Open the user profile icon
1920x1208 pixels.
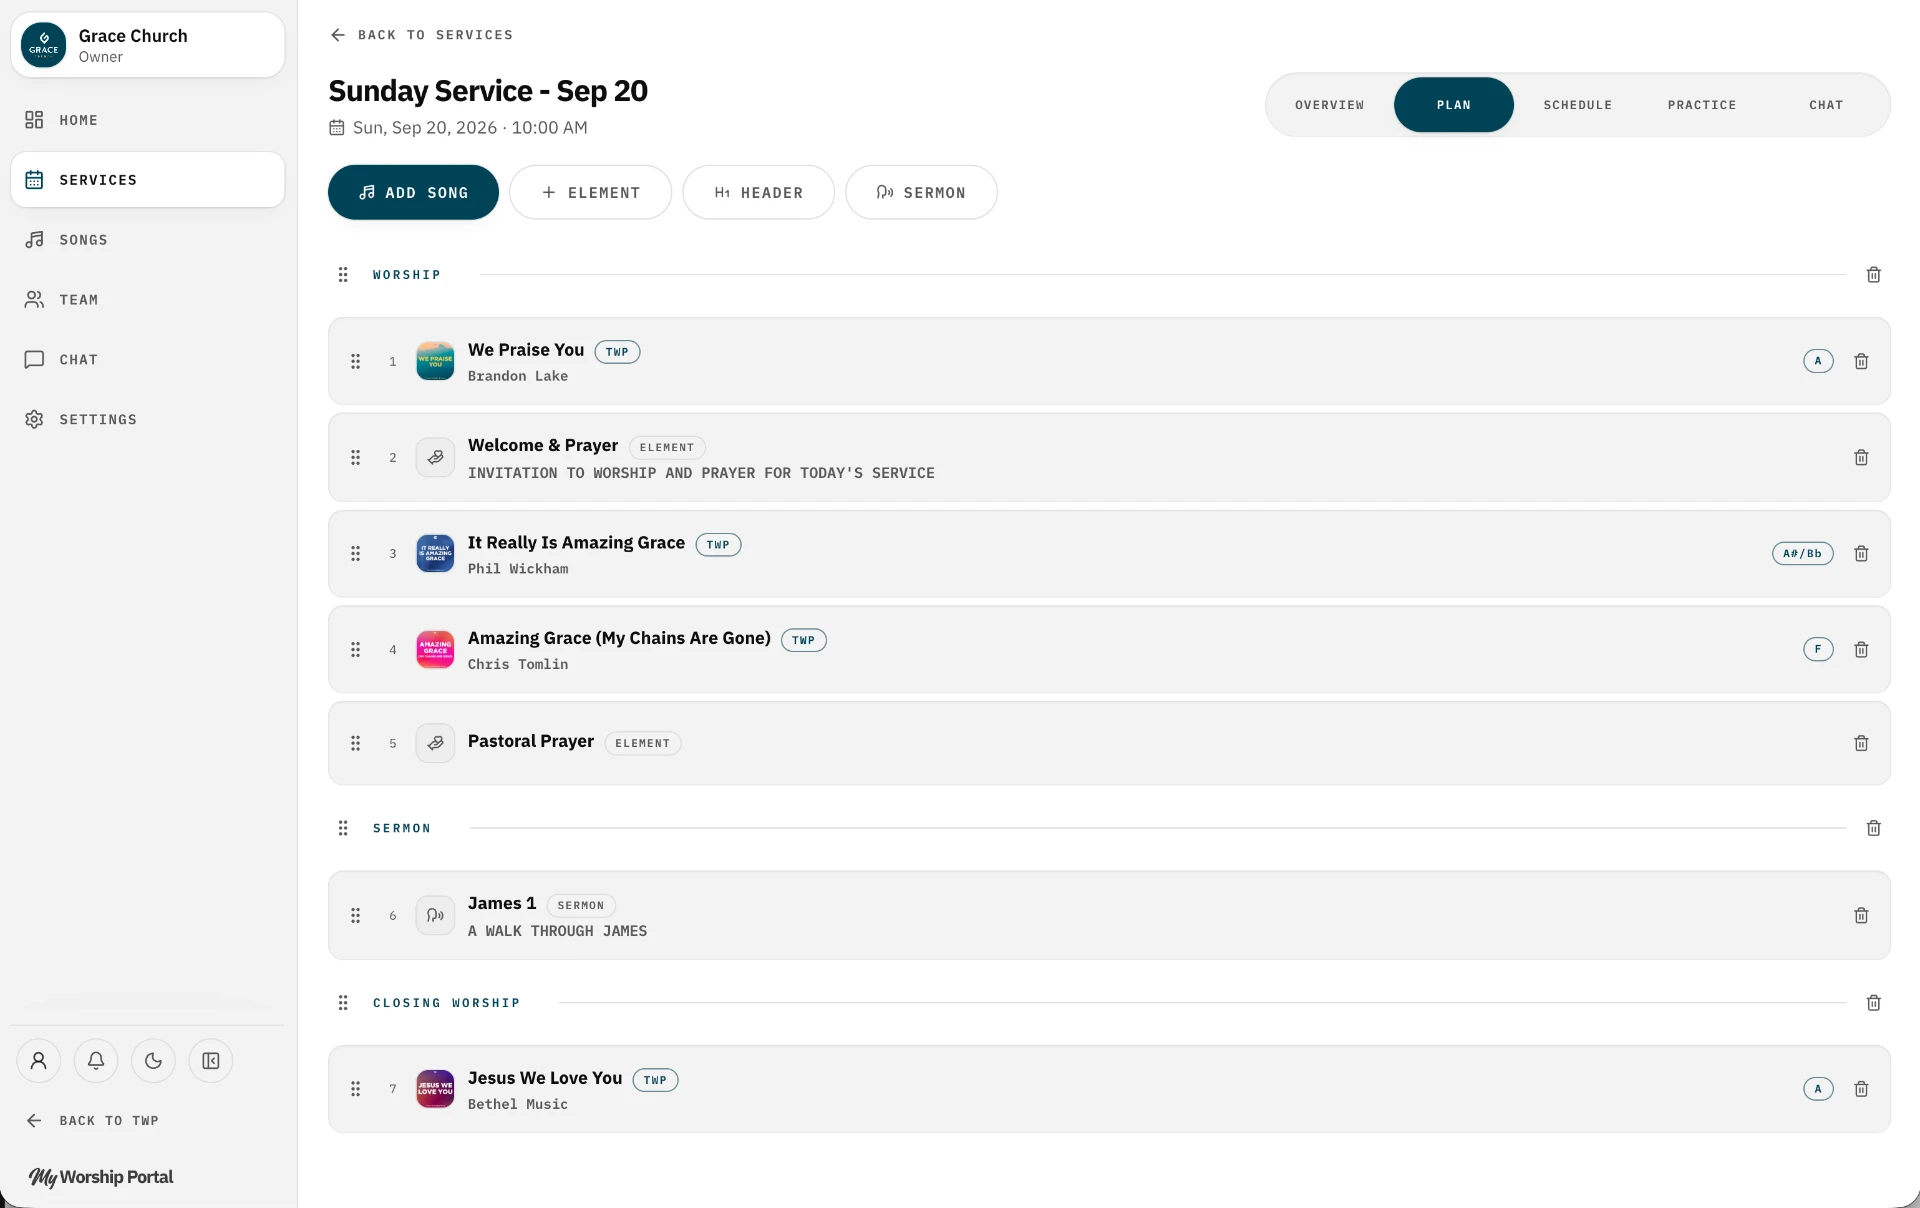click(38, 1060)
